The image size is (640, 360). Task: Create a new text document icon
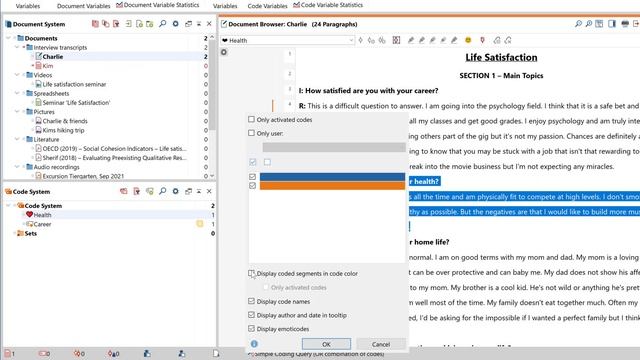coord(139,24)
